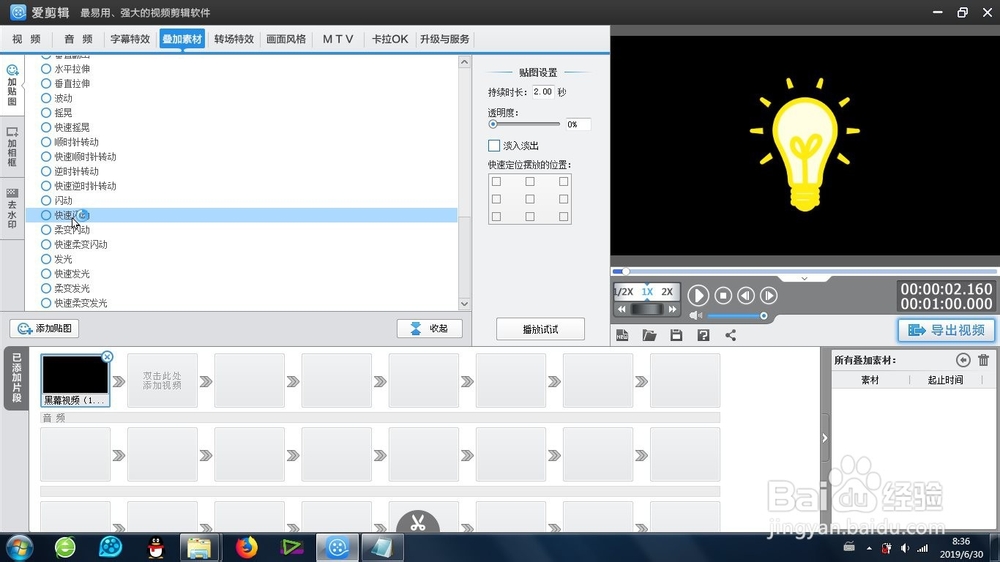
Task: Click the effect list scroll-up arrow
Action: 464,62
